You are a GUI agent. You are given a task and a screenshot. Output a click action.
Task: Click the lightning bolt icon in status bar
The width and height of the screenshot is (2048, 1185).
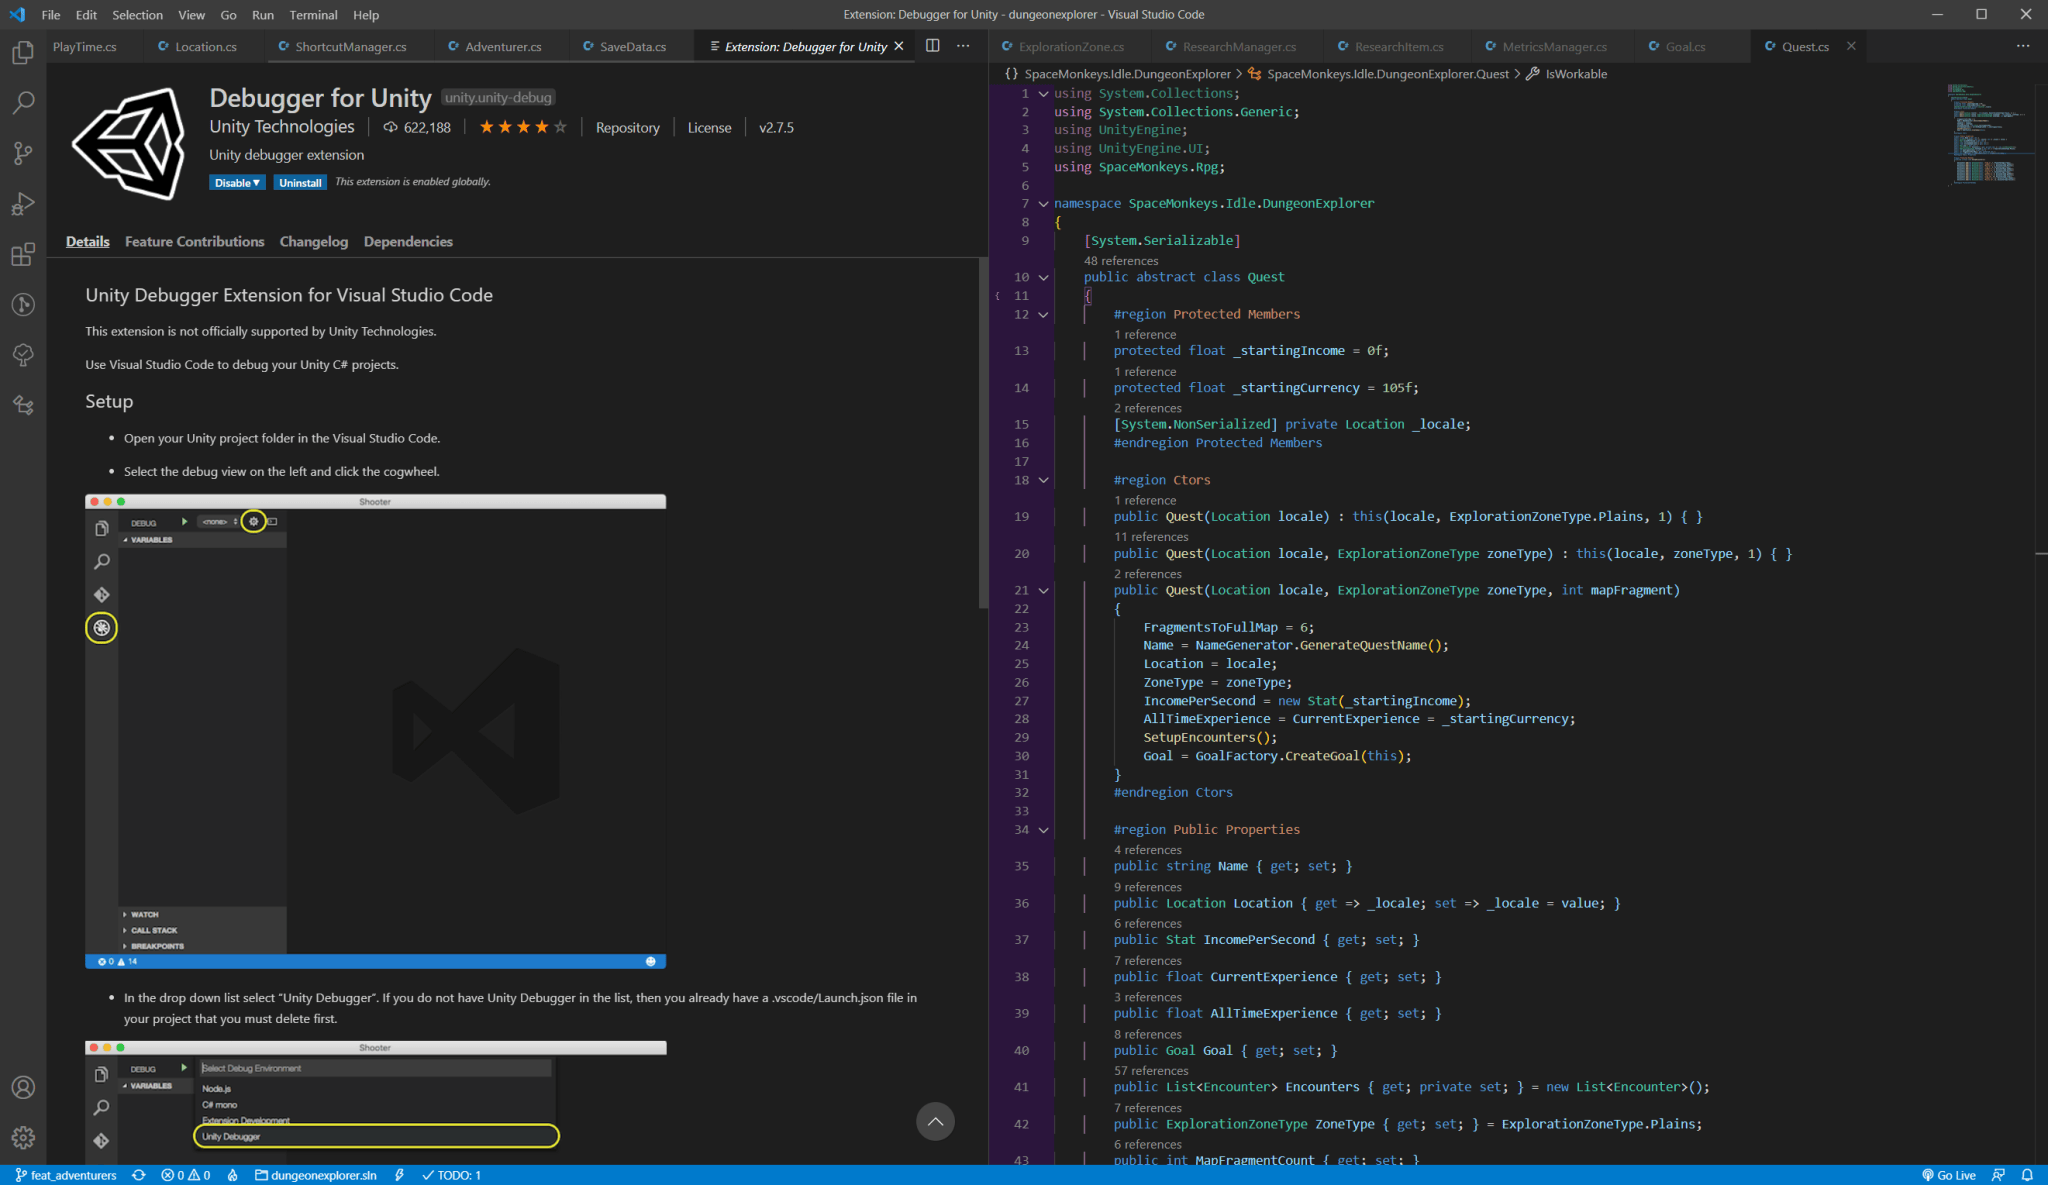[399, 1175]
